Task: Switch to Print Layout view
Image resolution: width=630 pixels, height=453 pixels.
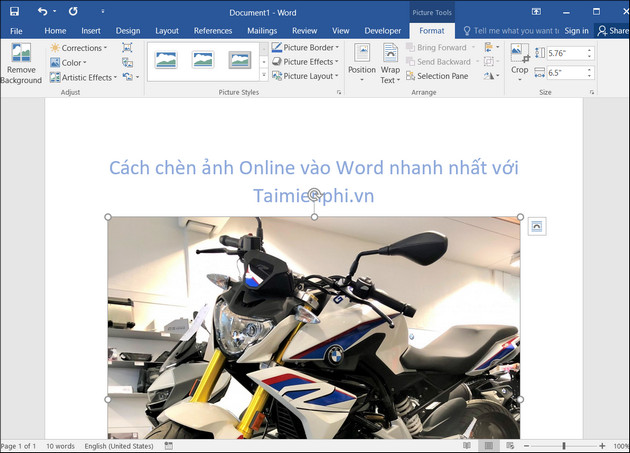Action: (x=489, y=446)
